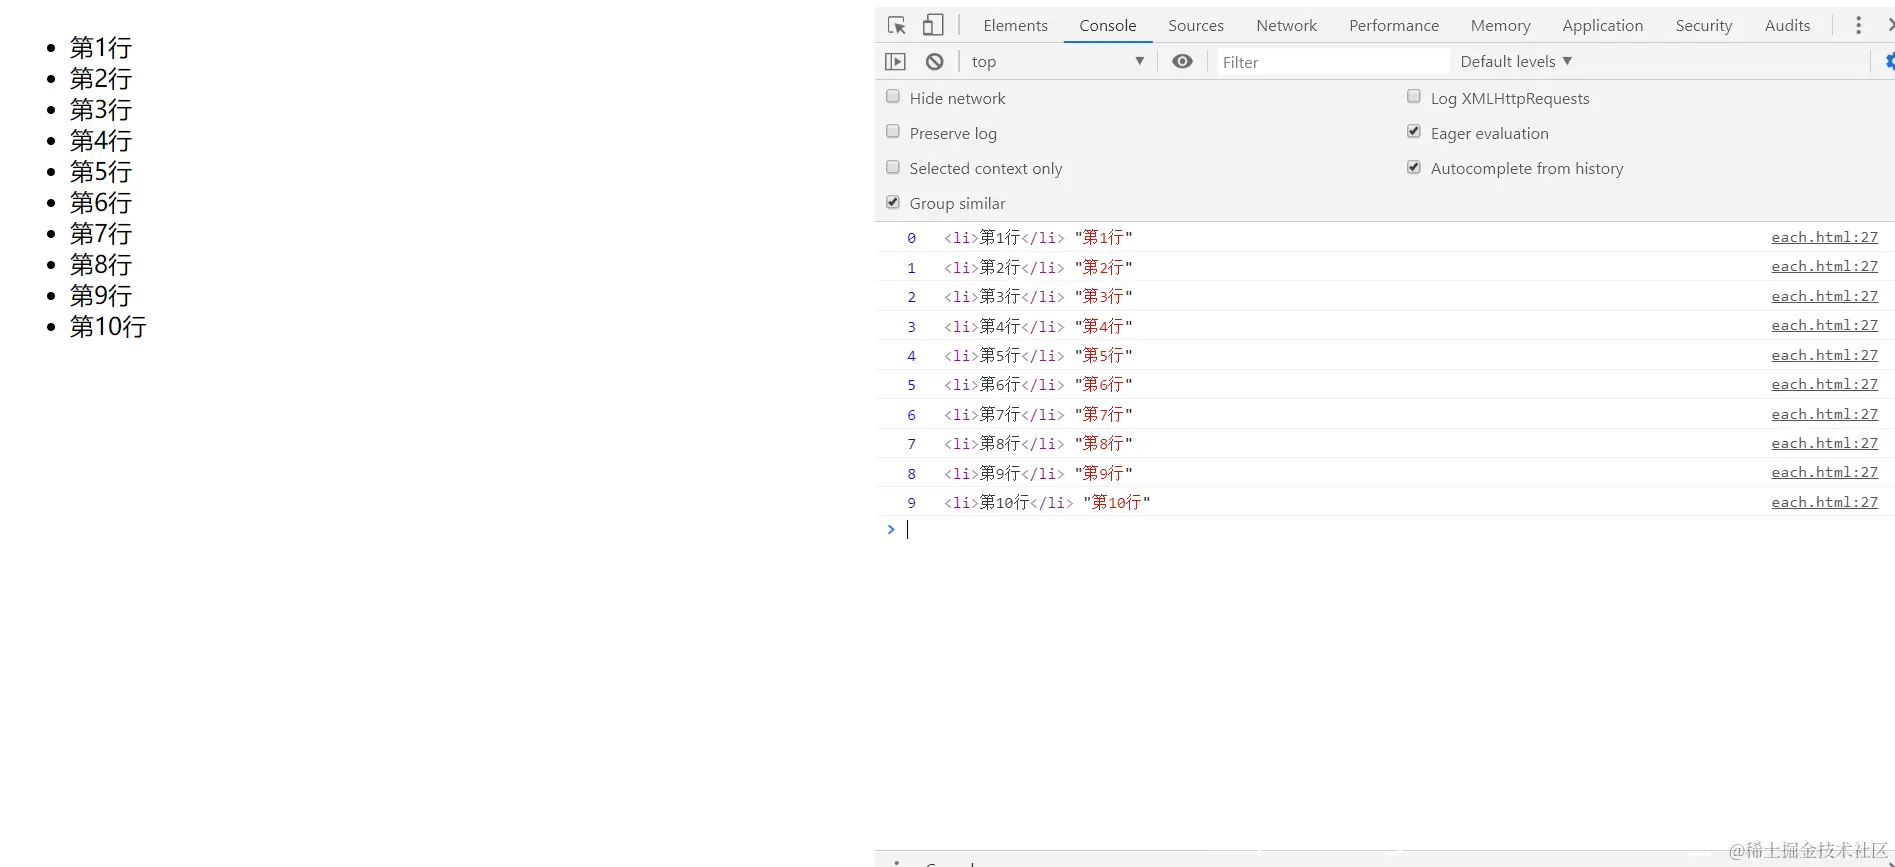
Task: Click page list item 第4行
Action: tap(100, 141)
